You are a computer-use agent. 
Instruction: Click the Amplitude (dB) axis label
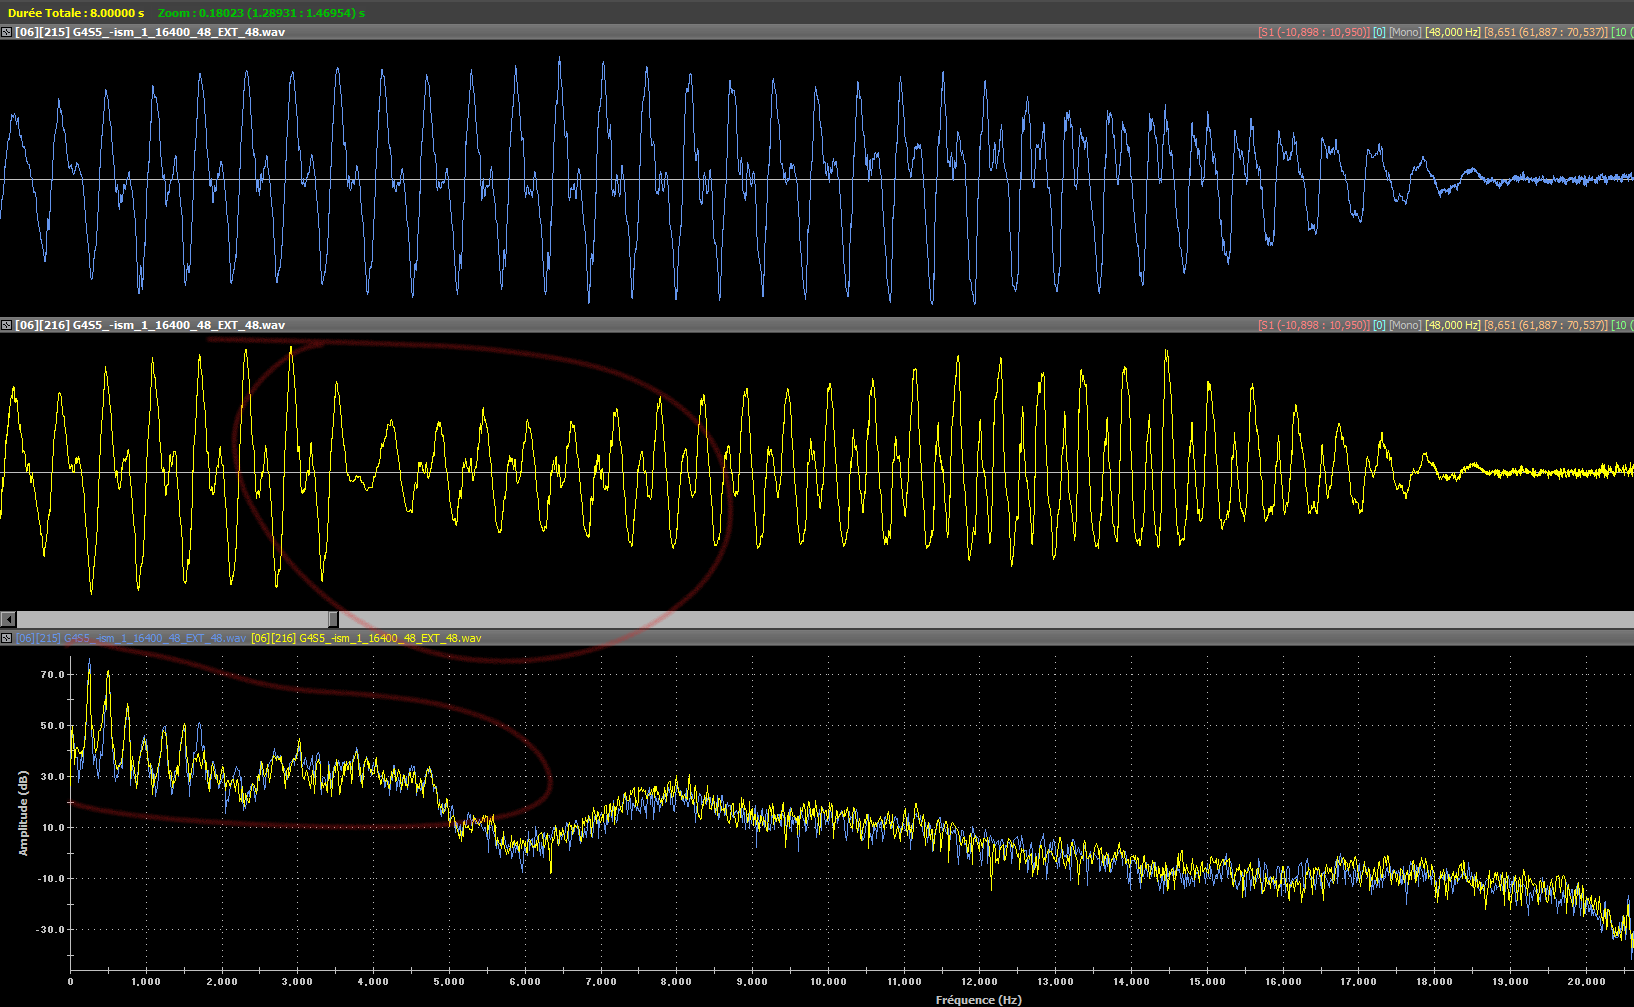[23, 812]
